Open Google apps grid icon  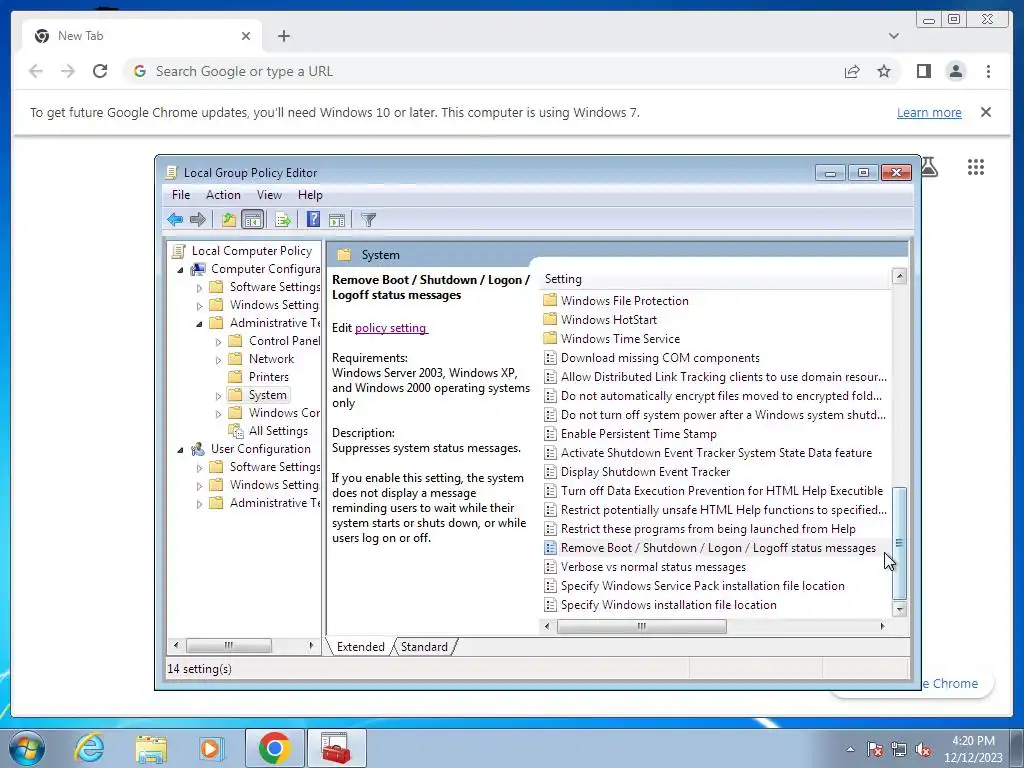(x=976, y=167)
